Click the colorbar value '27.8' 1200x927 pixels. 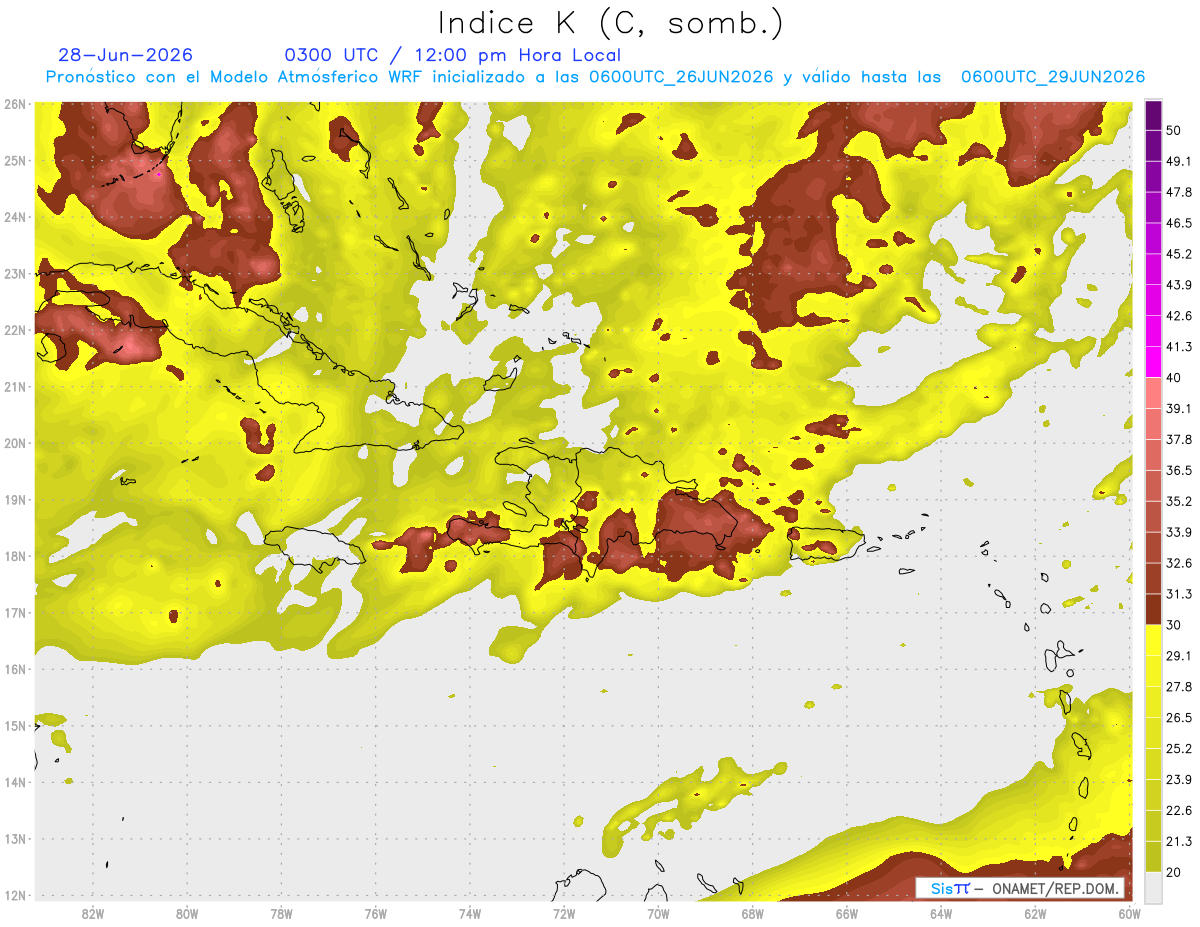coord(1179,687)
